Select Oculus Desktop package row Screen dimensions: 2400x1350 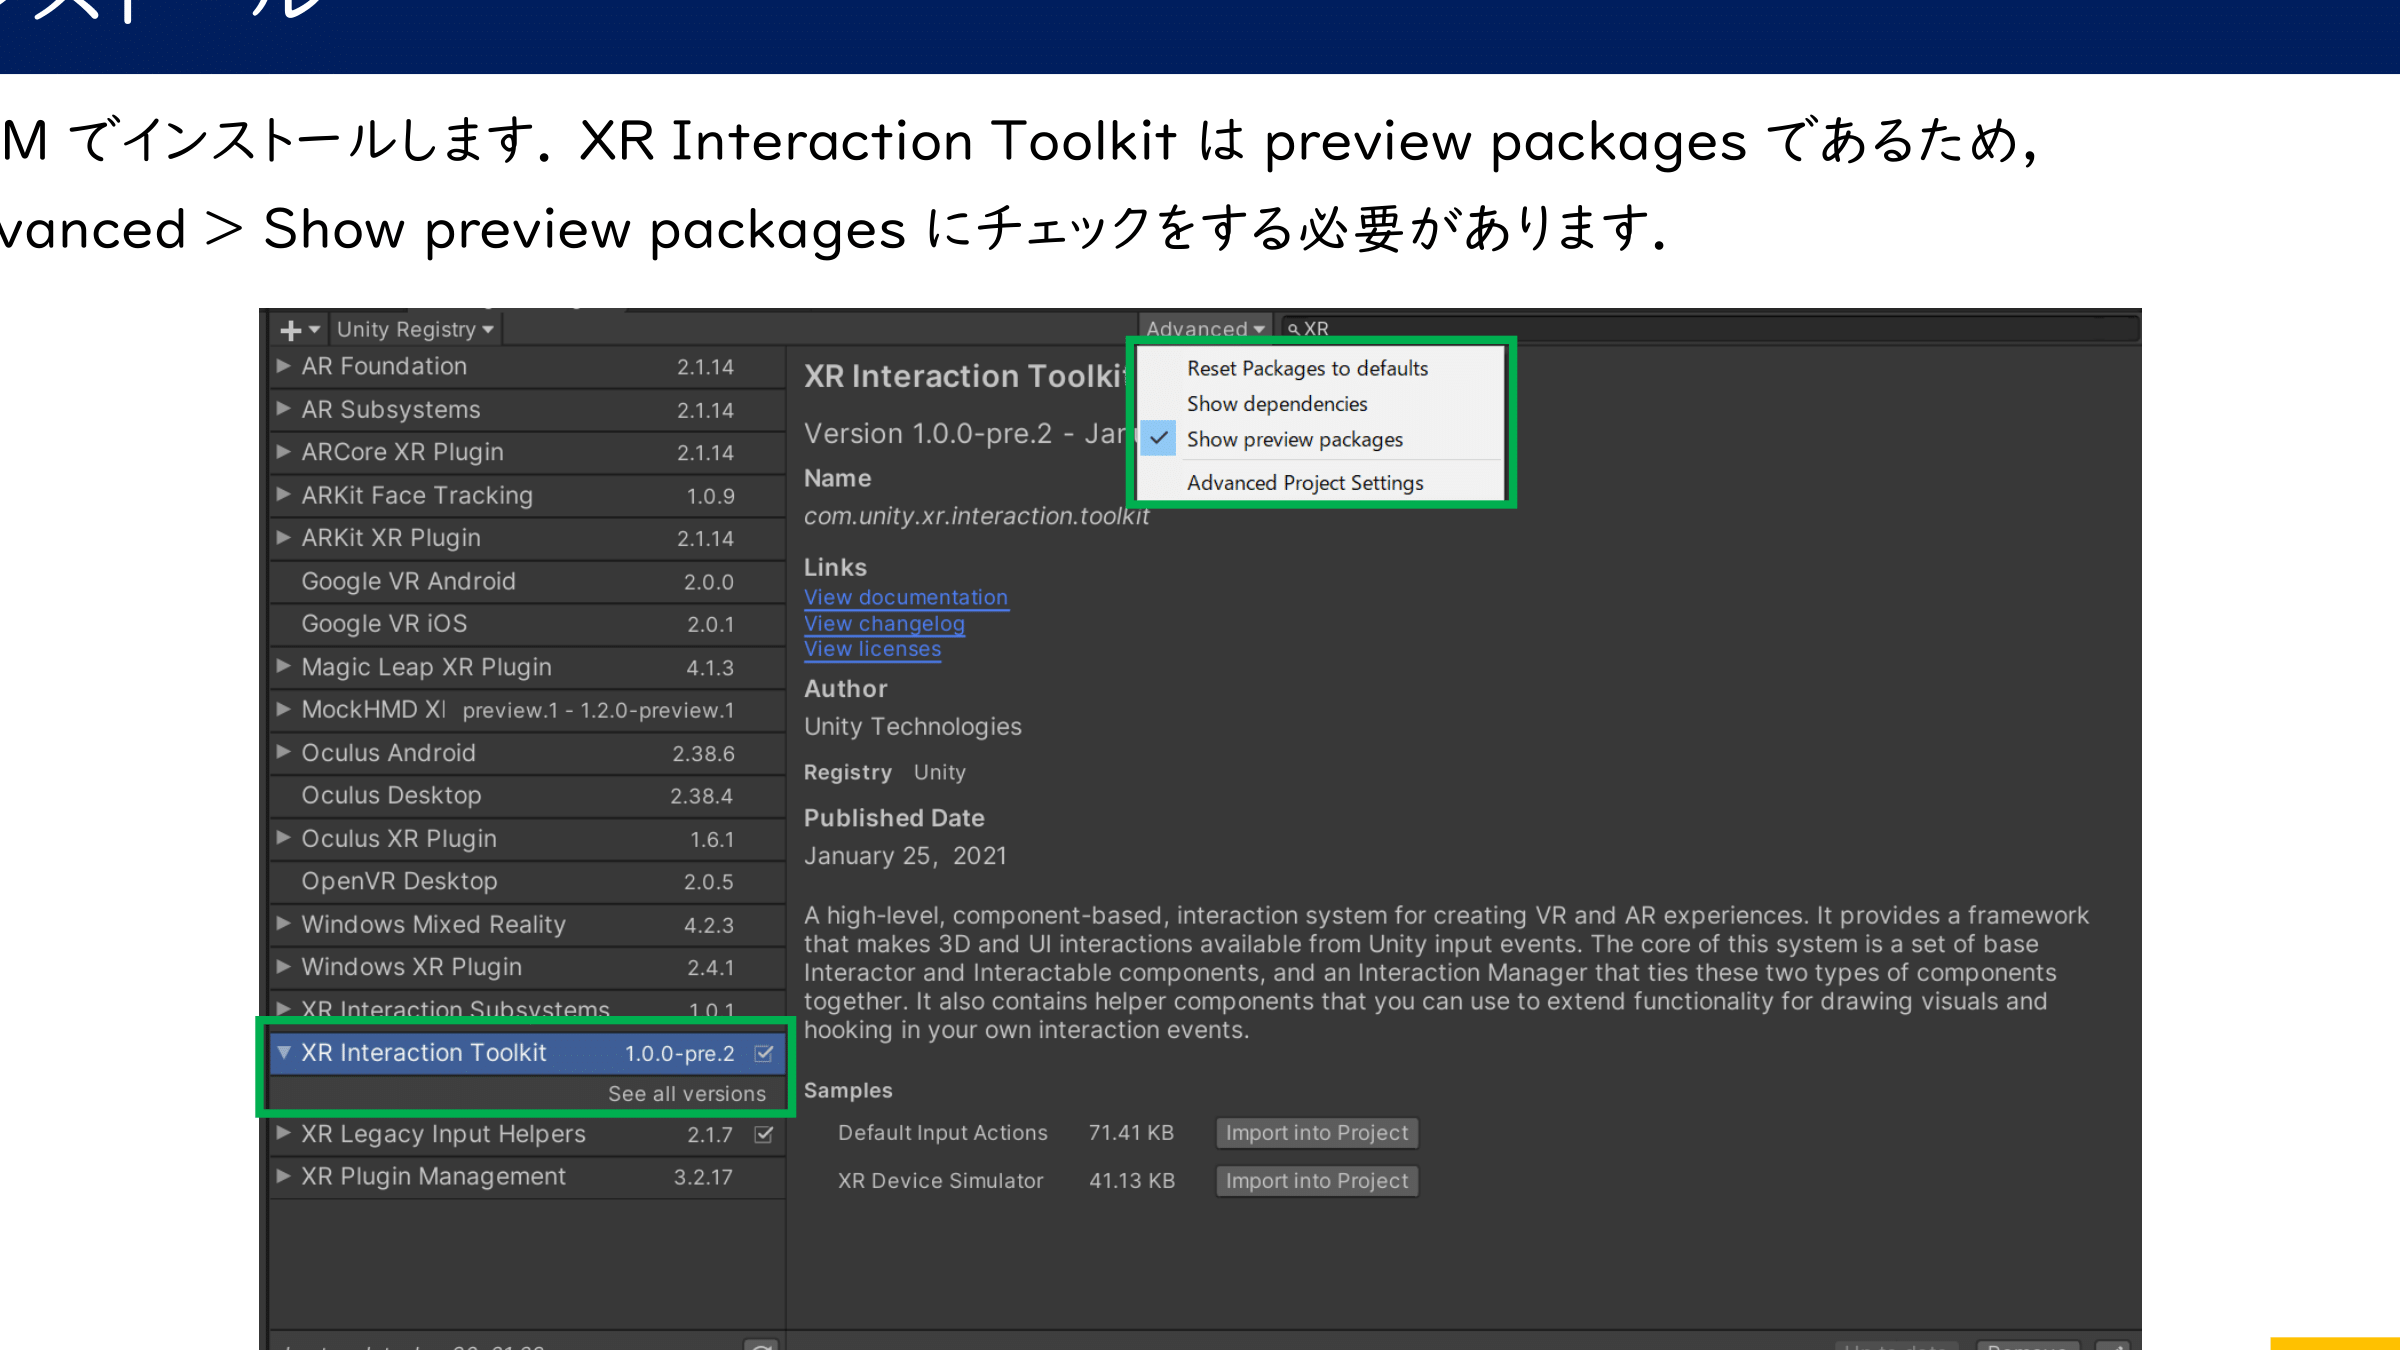527,796
